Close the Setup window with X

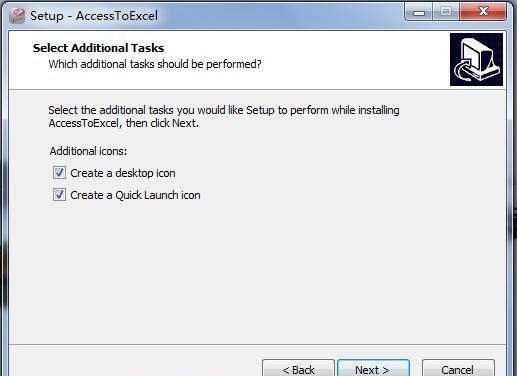483,12
